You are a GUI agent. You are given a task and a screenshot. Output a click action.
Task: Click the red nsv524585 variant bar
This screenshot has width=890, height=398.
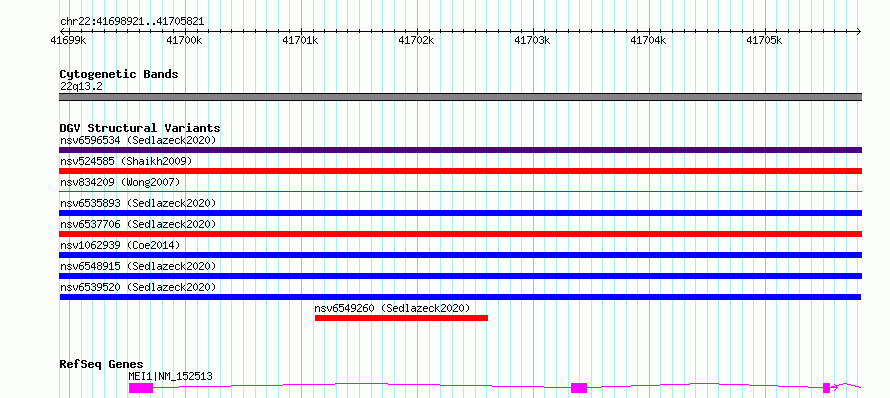click(x=460, y=171)
